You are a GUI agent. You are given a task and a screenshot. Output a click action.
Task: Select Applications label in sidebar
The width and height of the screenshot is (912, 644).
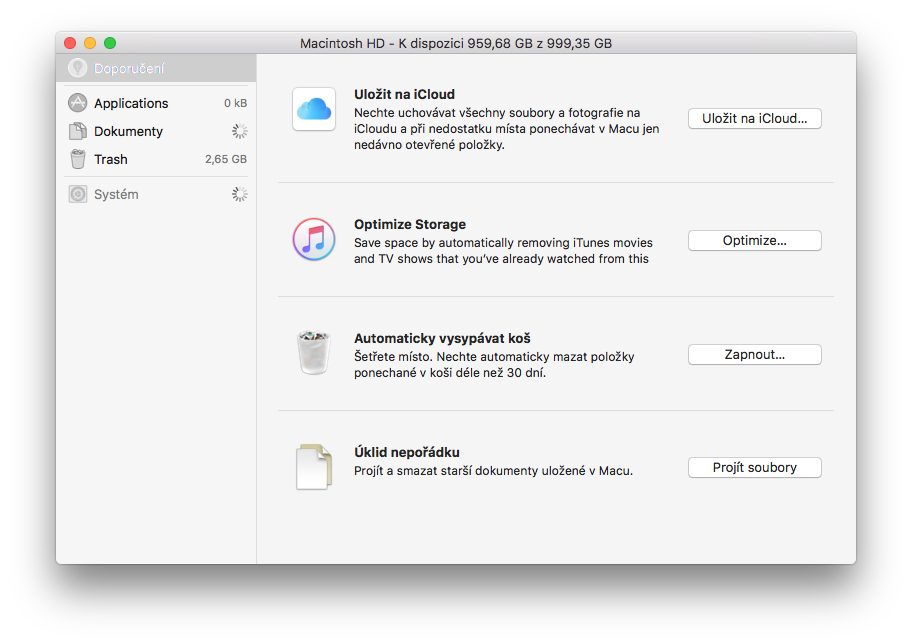(131, 103)
